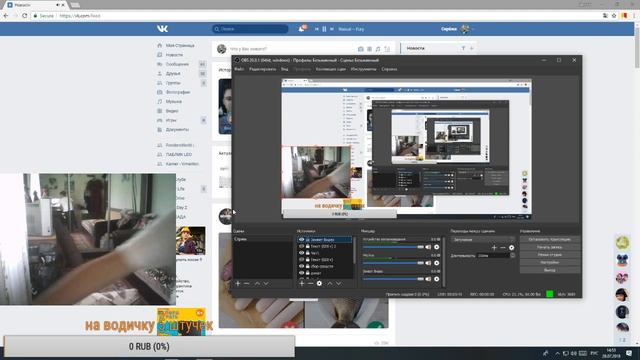Bookmark page with star in Chrome address bar
The width and height of the screenshot is (640, 360).
click(614, 16)
